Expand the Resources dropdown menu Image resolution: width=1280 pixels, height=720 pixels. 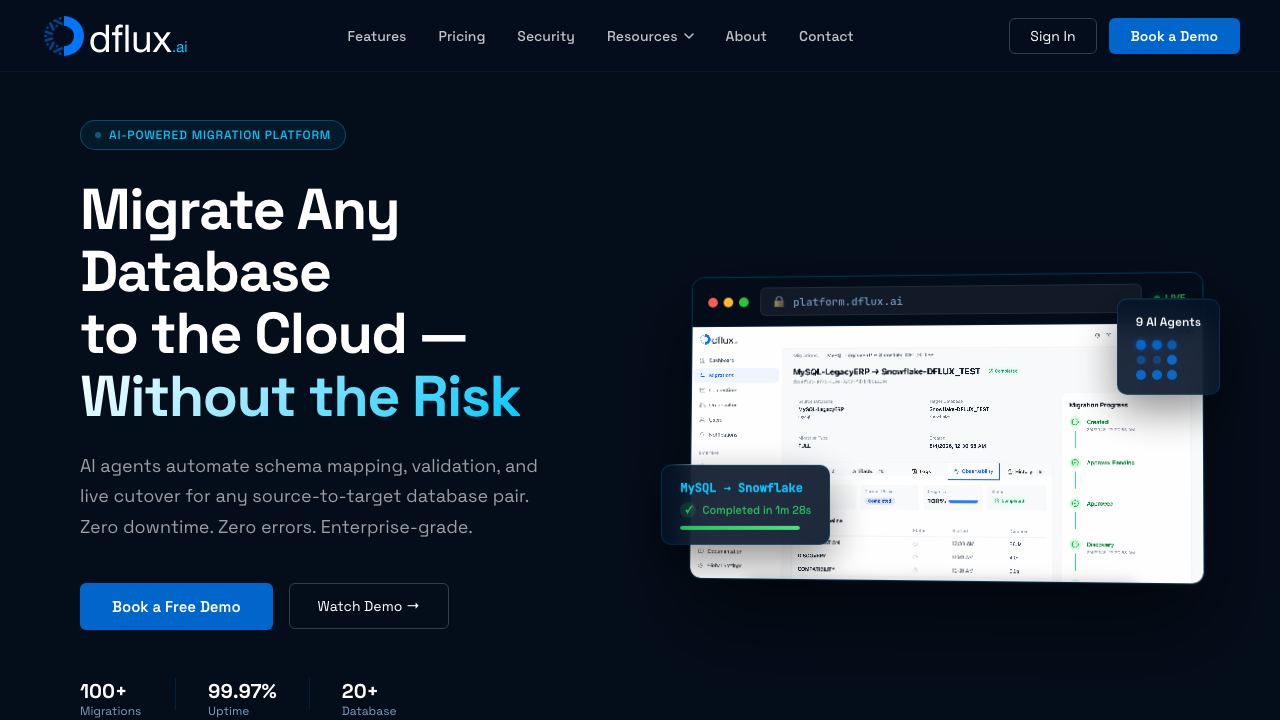pos(650,36)
